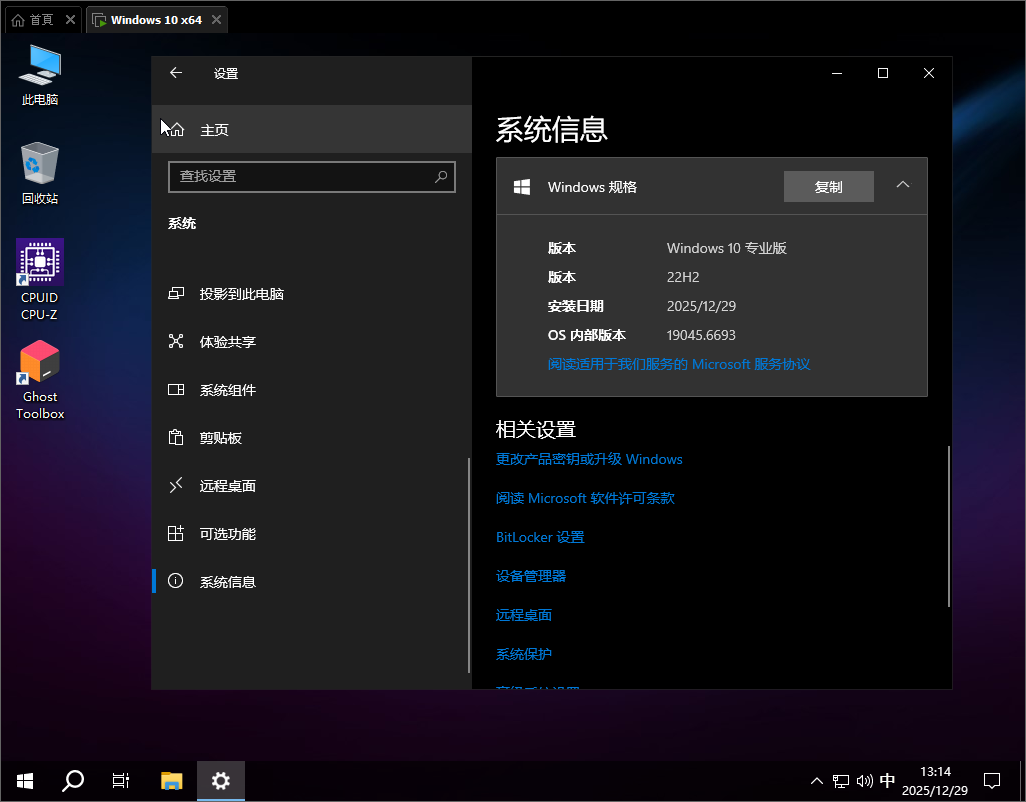1026x802 pixels.
Task: Select 远程桌面 in the sidebar
Action: pyautogui.click(x=227, y=486)
